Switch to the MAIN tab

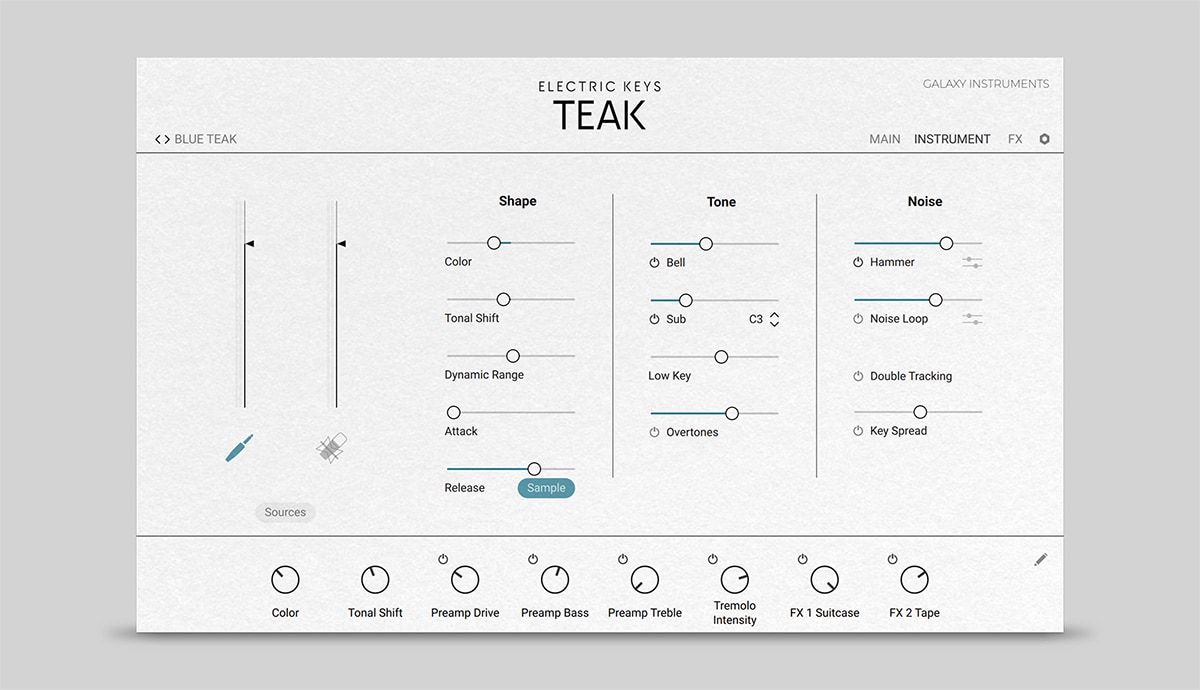[884, 139]
